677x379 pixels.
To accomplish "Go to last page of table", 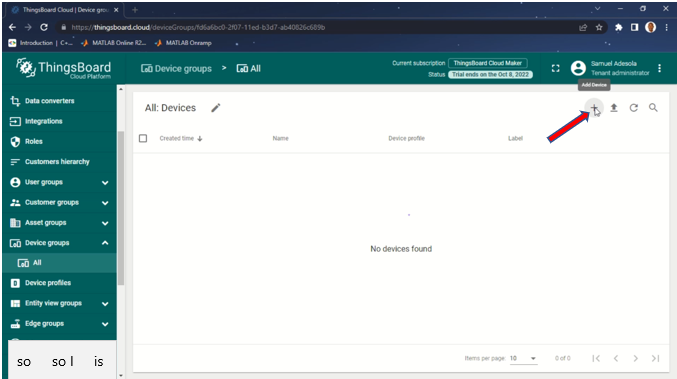I will (655, 358).
